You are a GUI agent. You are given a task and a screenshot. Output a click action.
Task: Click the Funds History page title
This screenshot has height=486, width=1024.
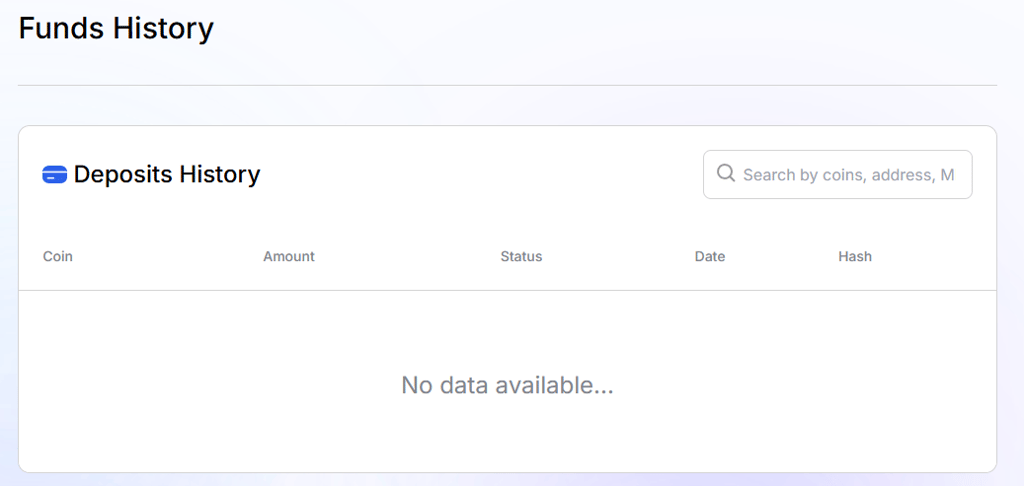tap(116, 29)
